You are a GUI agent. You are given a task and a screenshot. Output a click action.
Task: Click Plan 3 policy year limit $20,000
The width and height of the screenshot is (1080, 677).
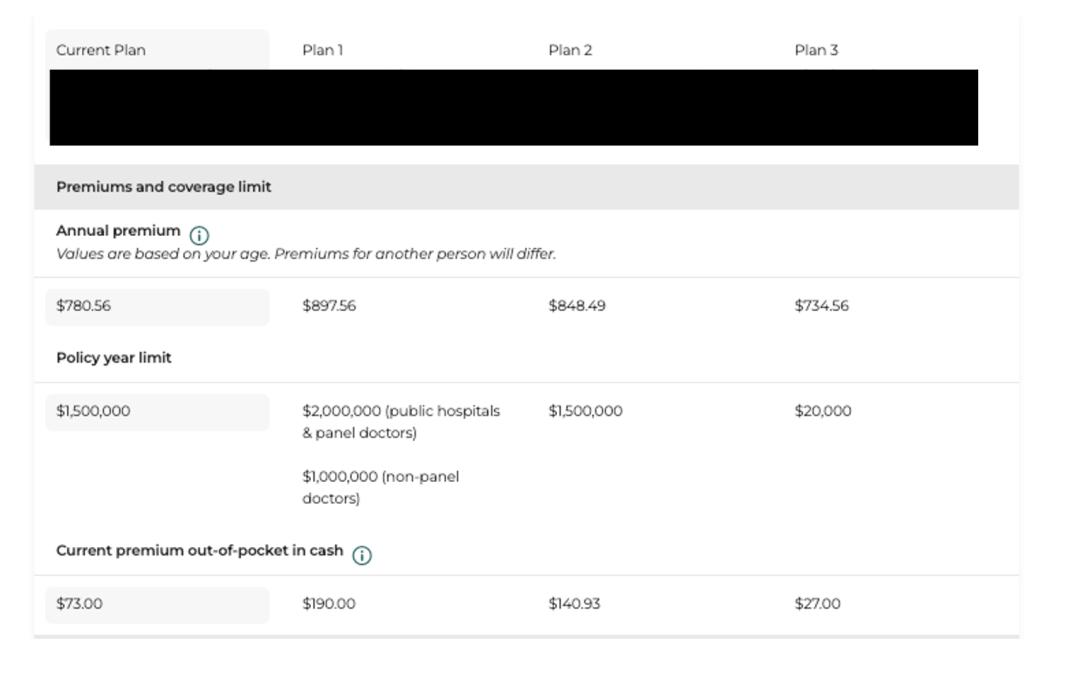[x=823, y=411]
